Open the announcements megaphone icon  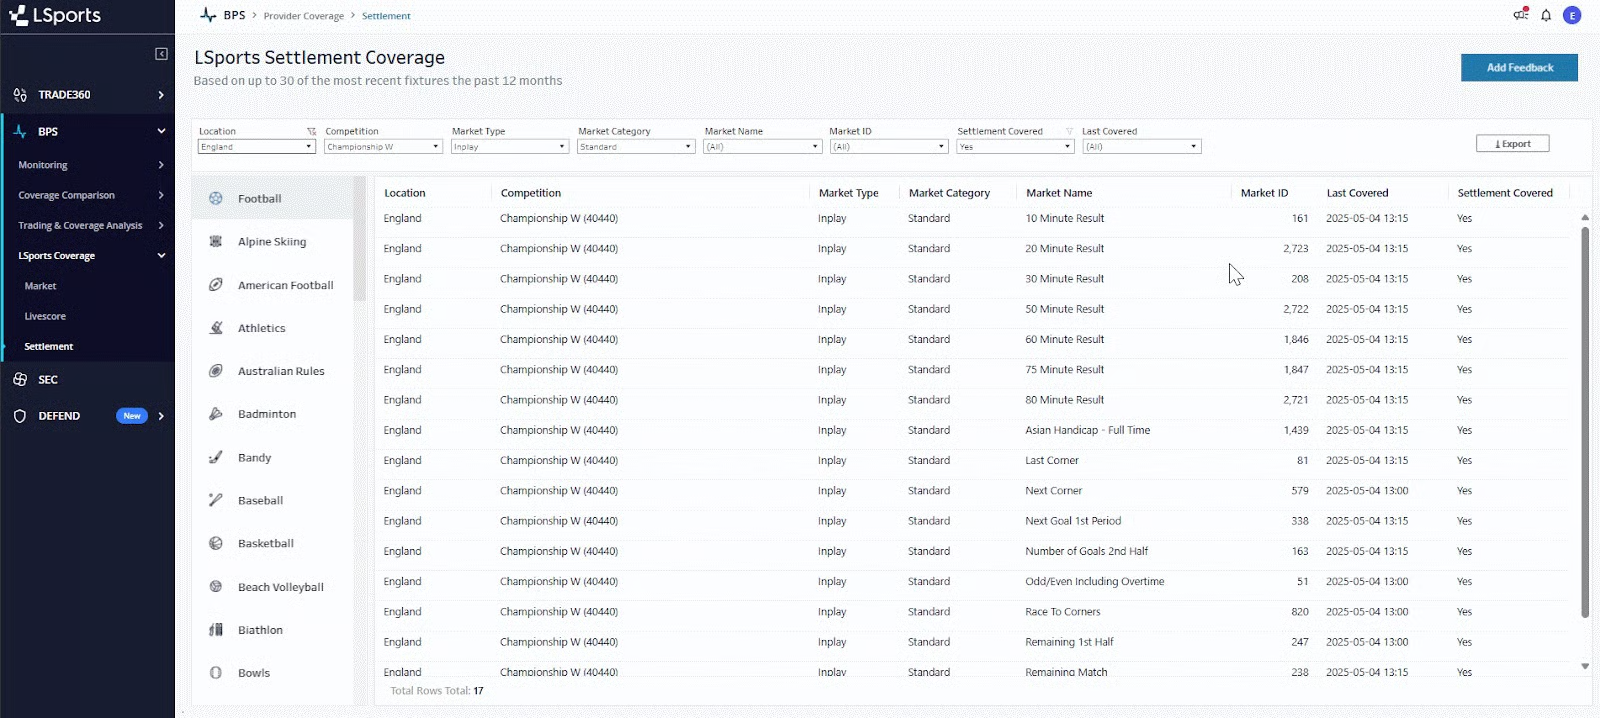click(x=1520, y=15)
